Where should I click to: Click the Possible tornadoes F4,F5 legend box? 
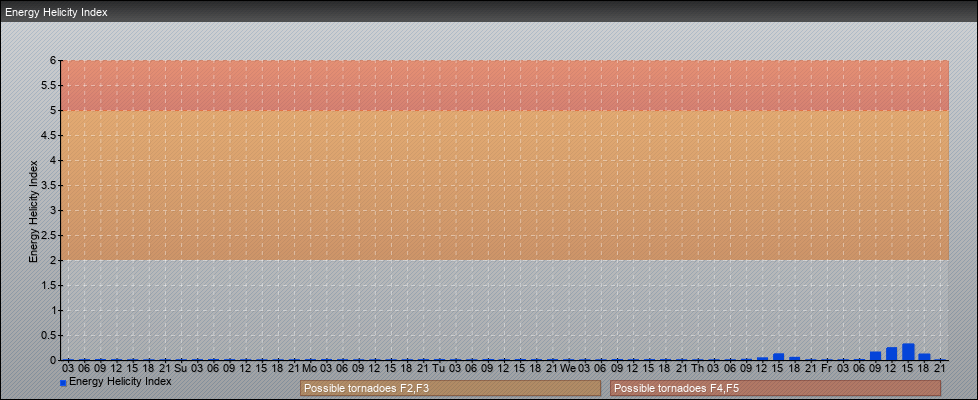click(775, 388)
